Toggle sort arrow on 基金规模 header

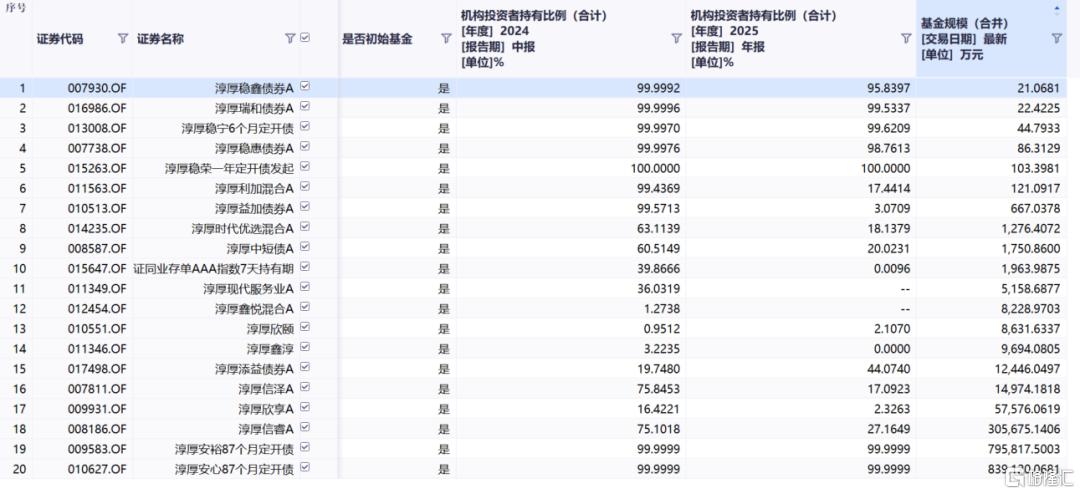click(1057, 10)
